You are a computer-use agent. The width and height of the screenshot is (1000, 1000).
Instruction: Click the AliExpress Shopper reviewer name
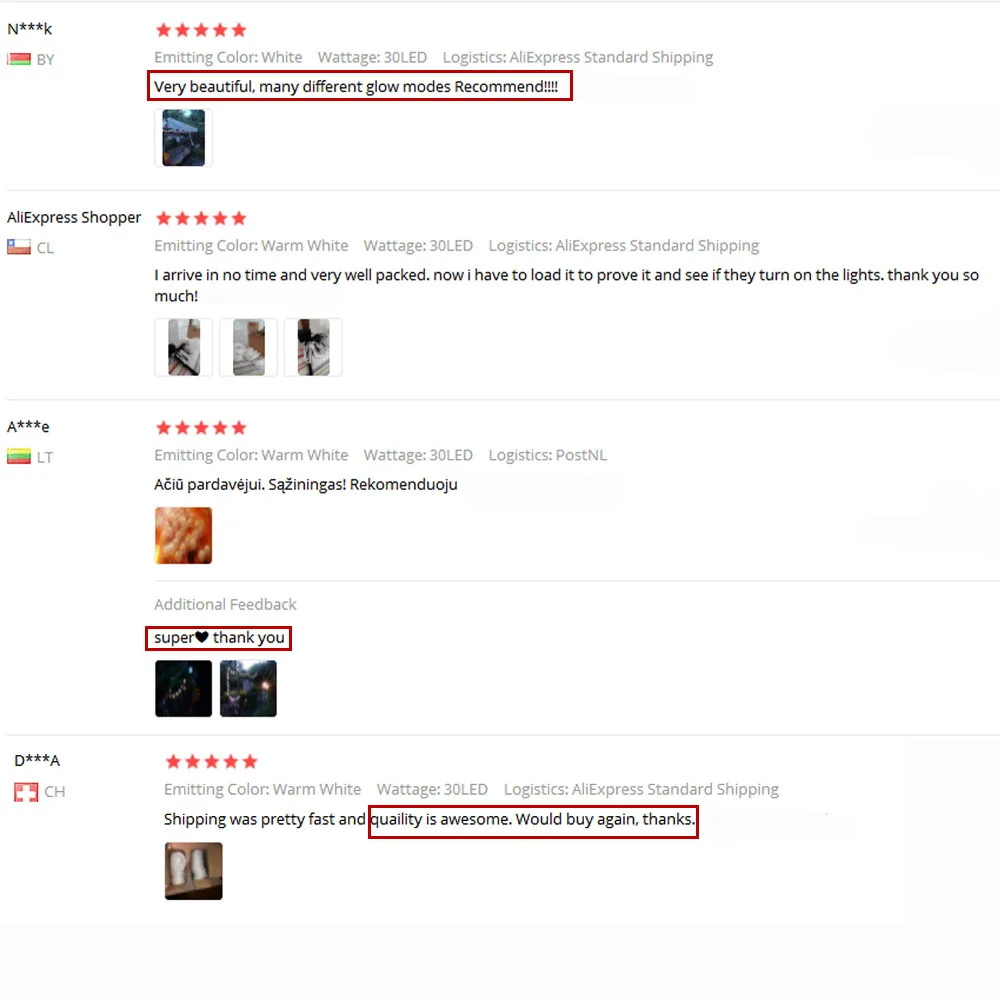pyautogui.click(x=74, y=217)
